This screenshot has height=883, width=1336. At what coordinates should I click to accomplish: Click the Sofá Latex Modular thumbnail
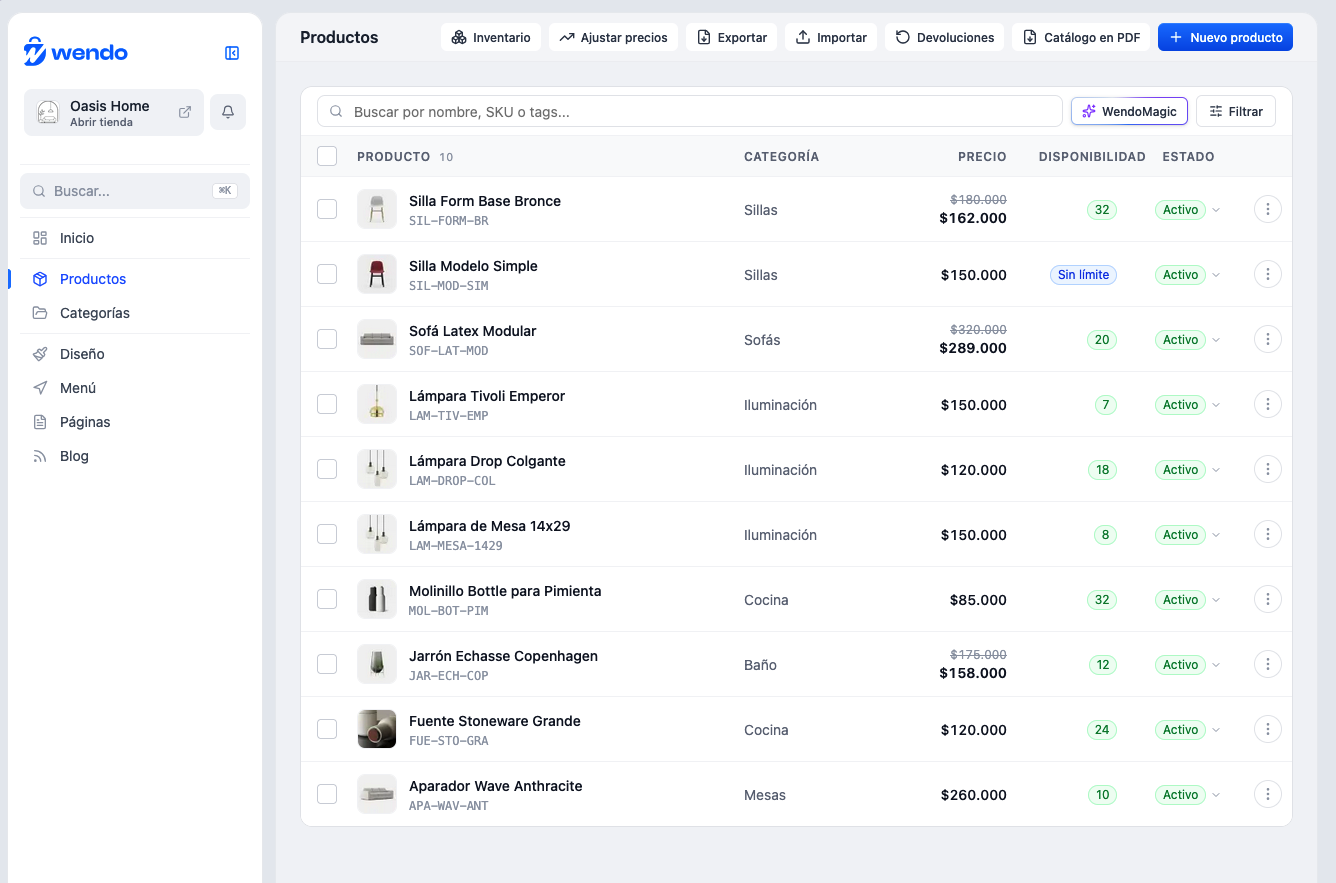coord(377,339)
